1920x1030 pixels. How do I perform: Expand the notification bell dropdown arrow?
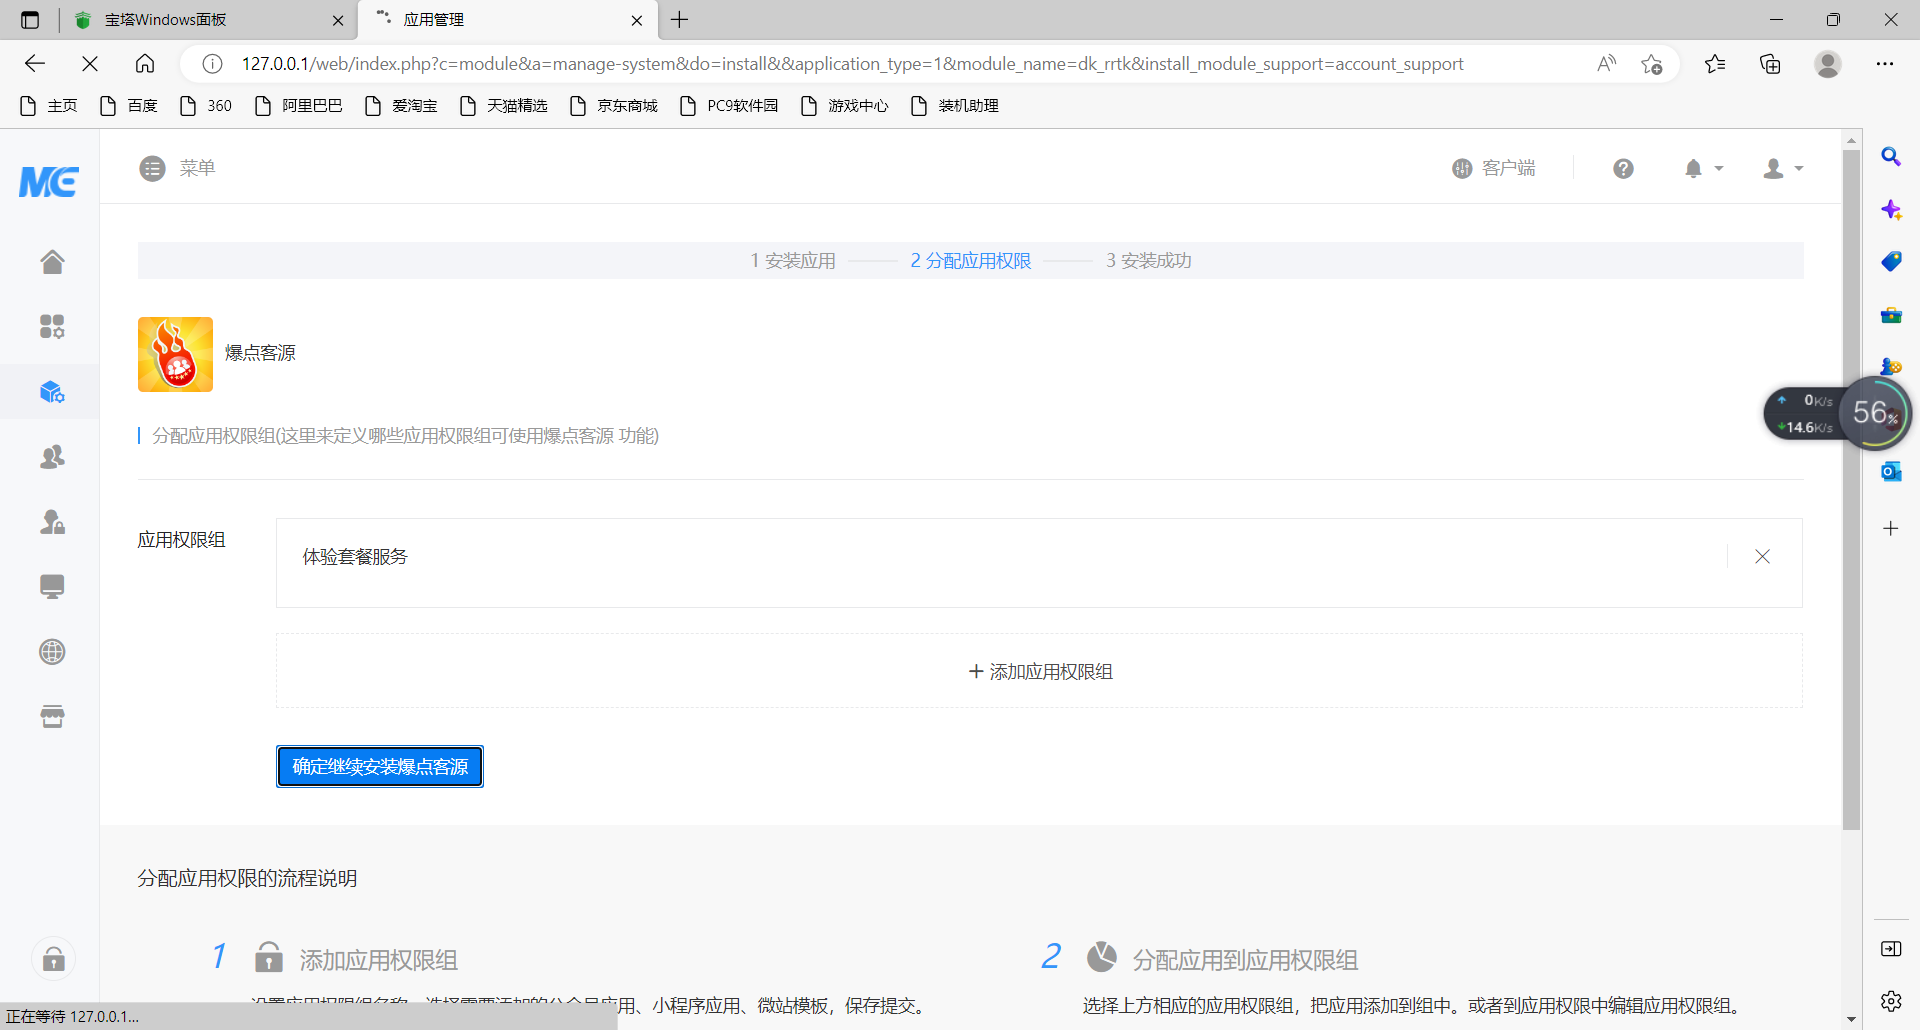pyautogui.click(x=1718, y=168)
